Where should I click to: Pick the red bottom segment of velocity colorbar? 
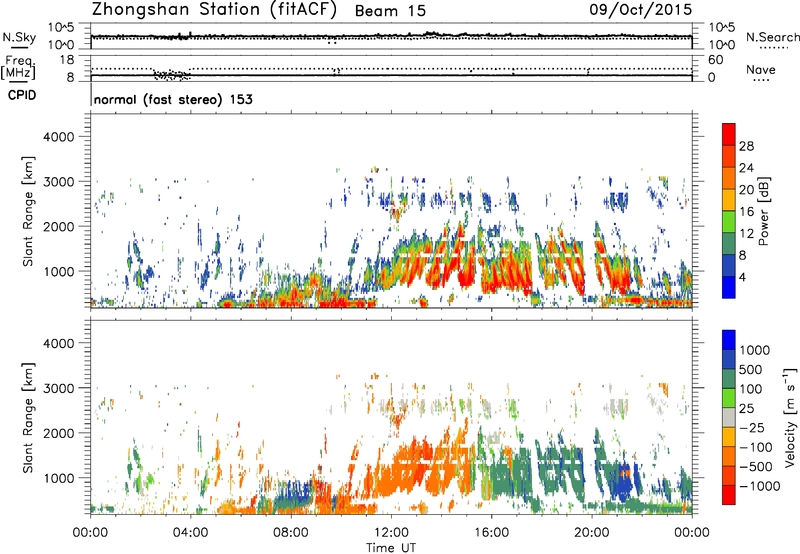pos(729,495)
